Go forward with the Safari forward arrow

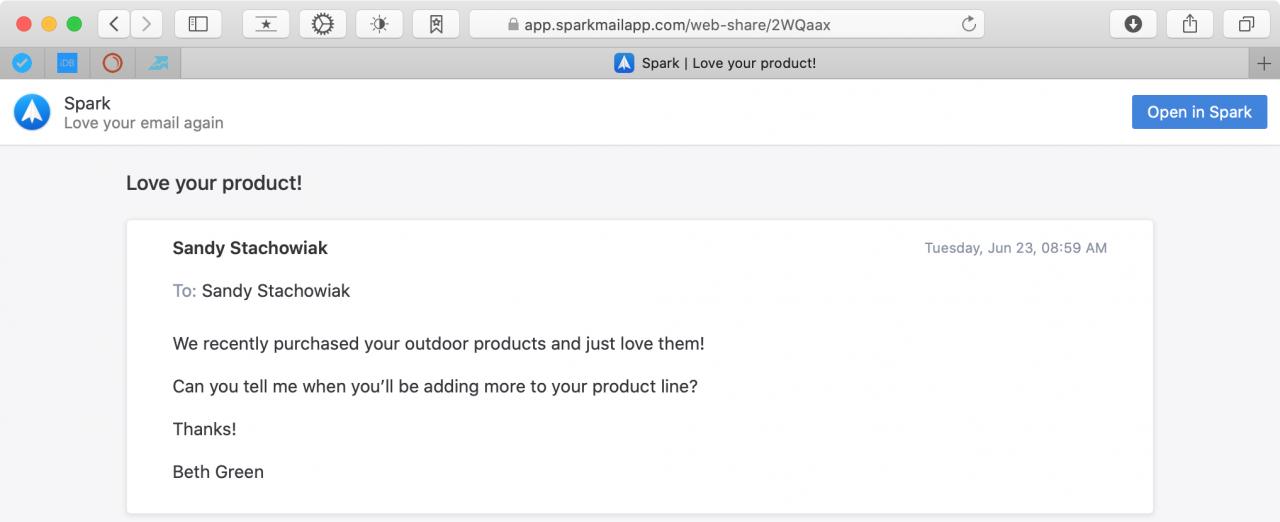pyautogui.click(x=147, y=24)
